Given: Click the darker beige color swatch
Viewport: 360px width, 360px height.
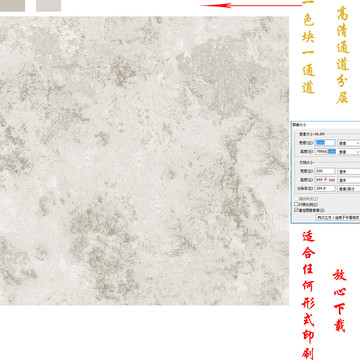Looking at the screenshot, I should [12, 6].
